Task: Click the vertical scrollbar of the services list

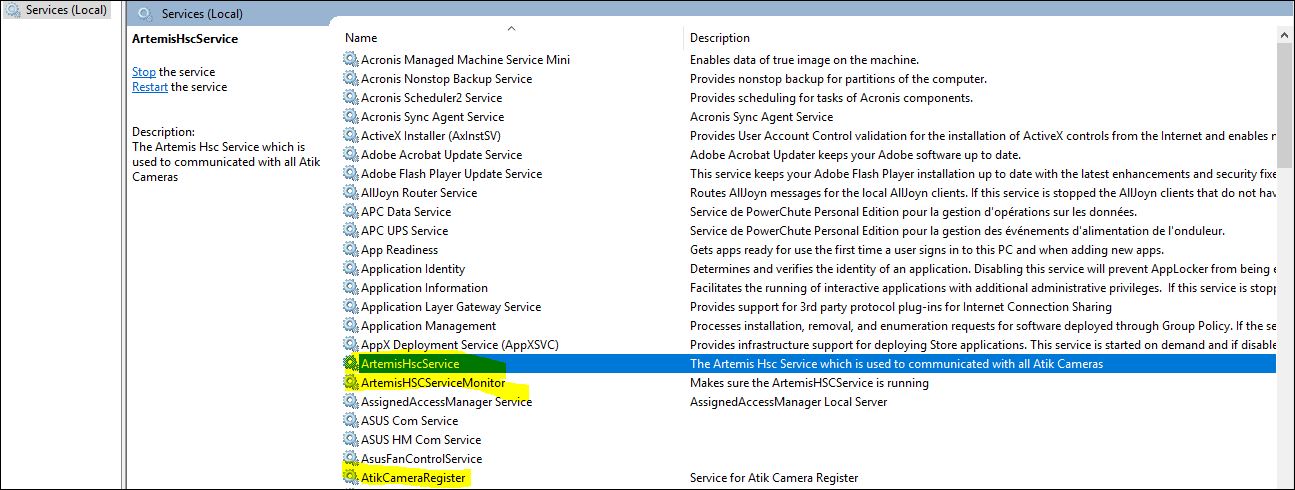Action: point(1286,250)
